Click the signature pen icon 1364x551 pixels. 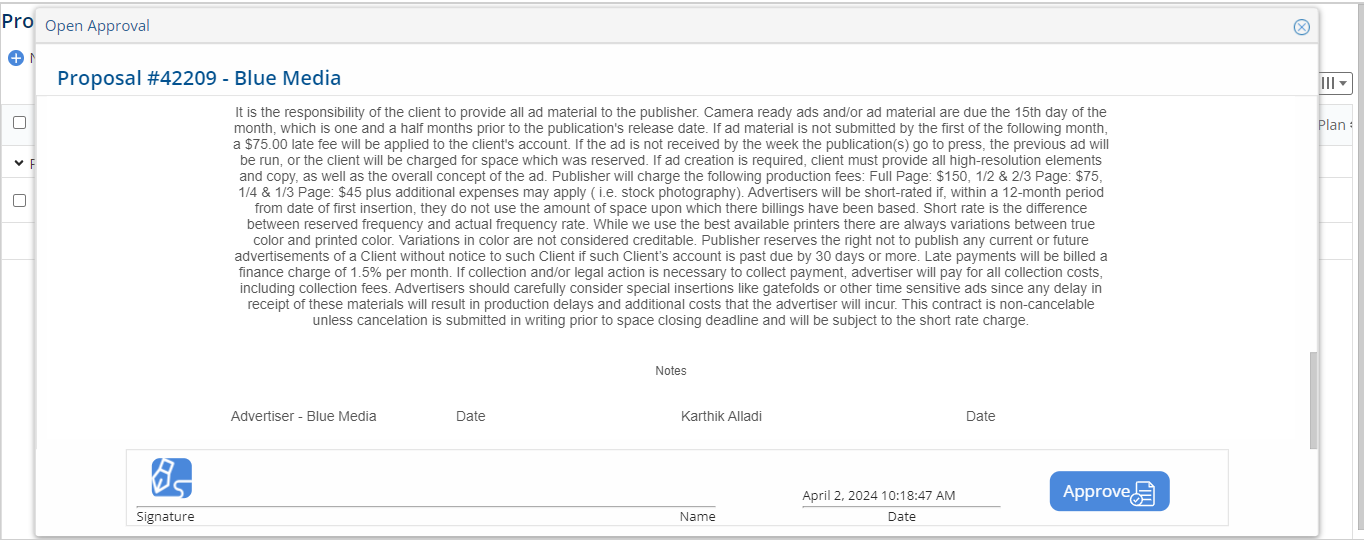pyautogui.click(x=172, y=478)
